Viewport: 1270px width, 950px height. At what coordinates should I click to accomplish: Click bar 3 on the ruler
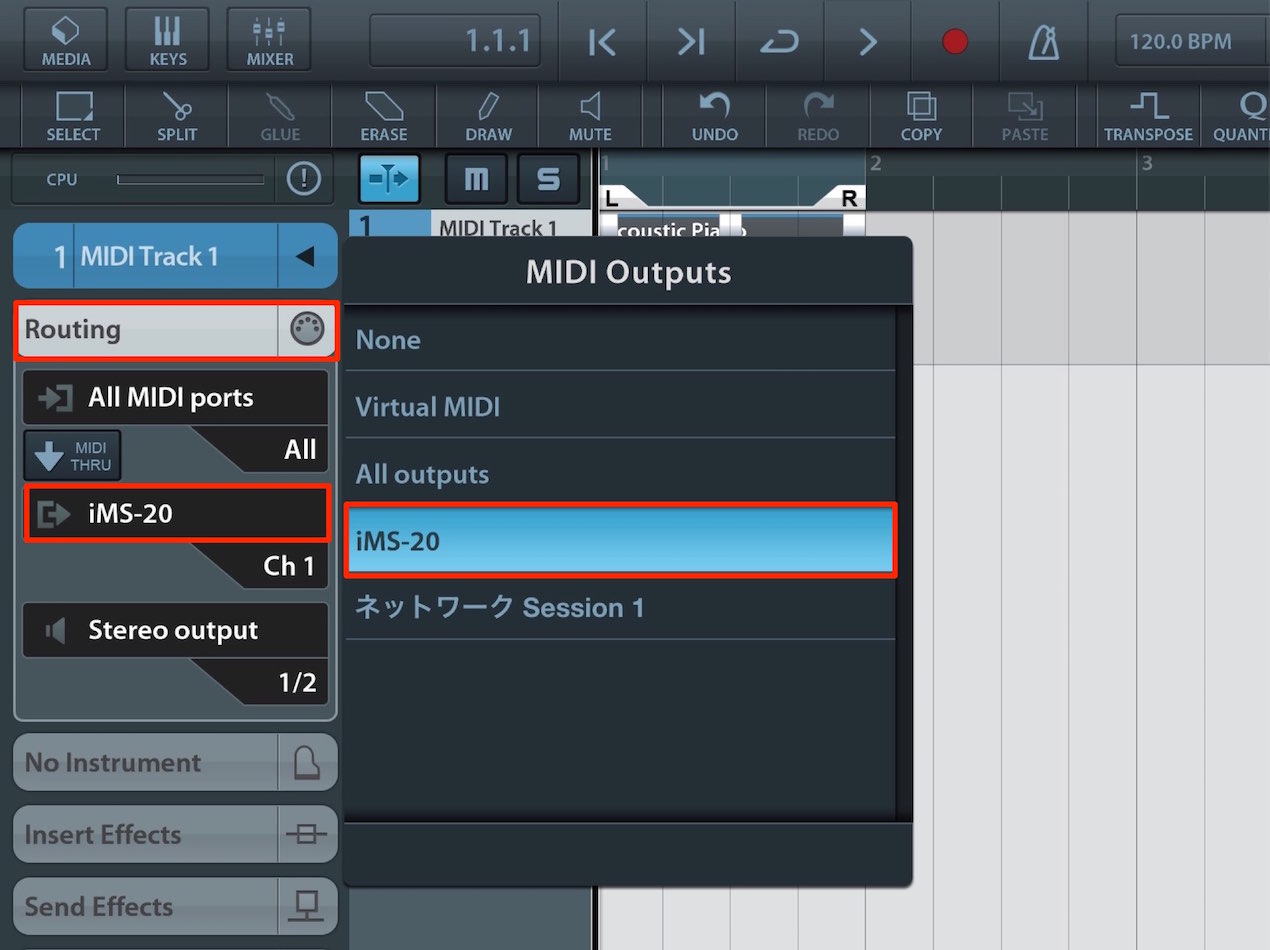pyautogui.click(x=1148, y=163)
